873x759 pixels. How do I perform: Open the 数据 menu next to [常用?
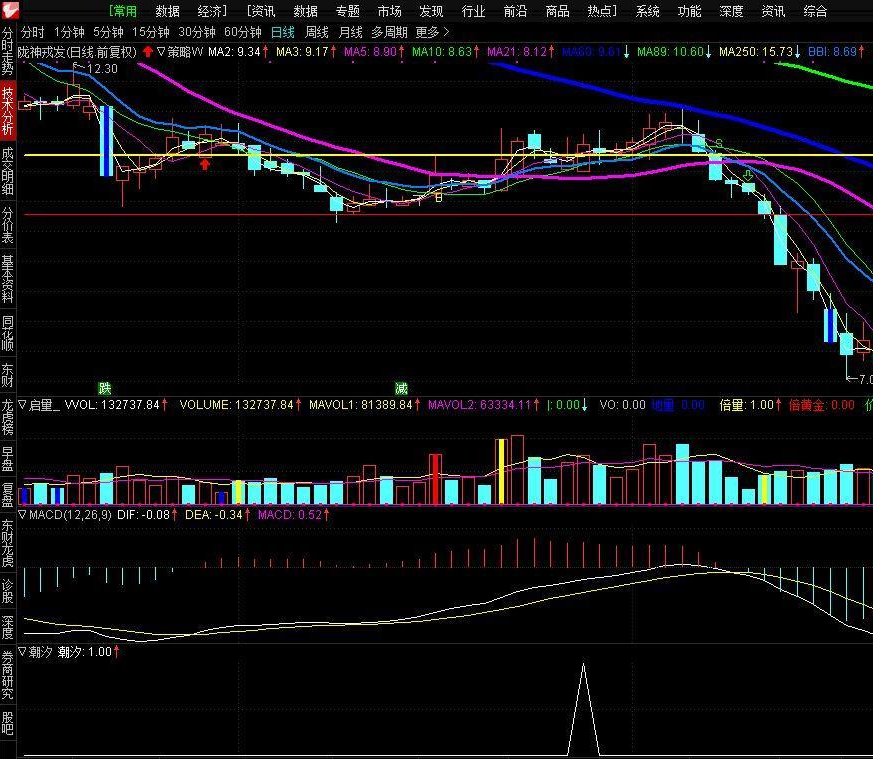[168, 11]
